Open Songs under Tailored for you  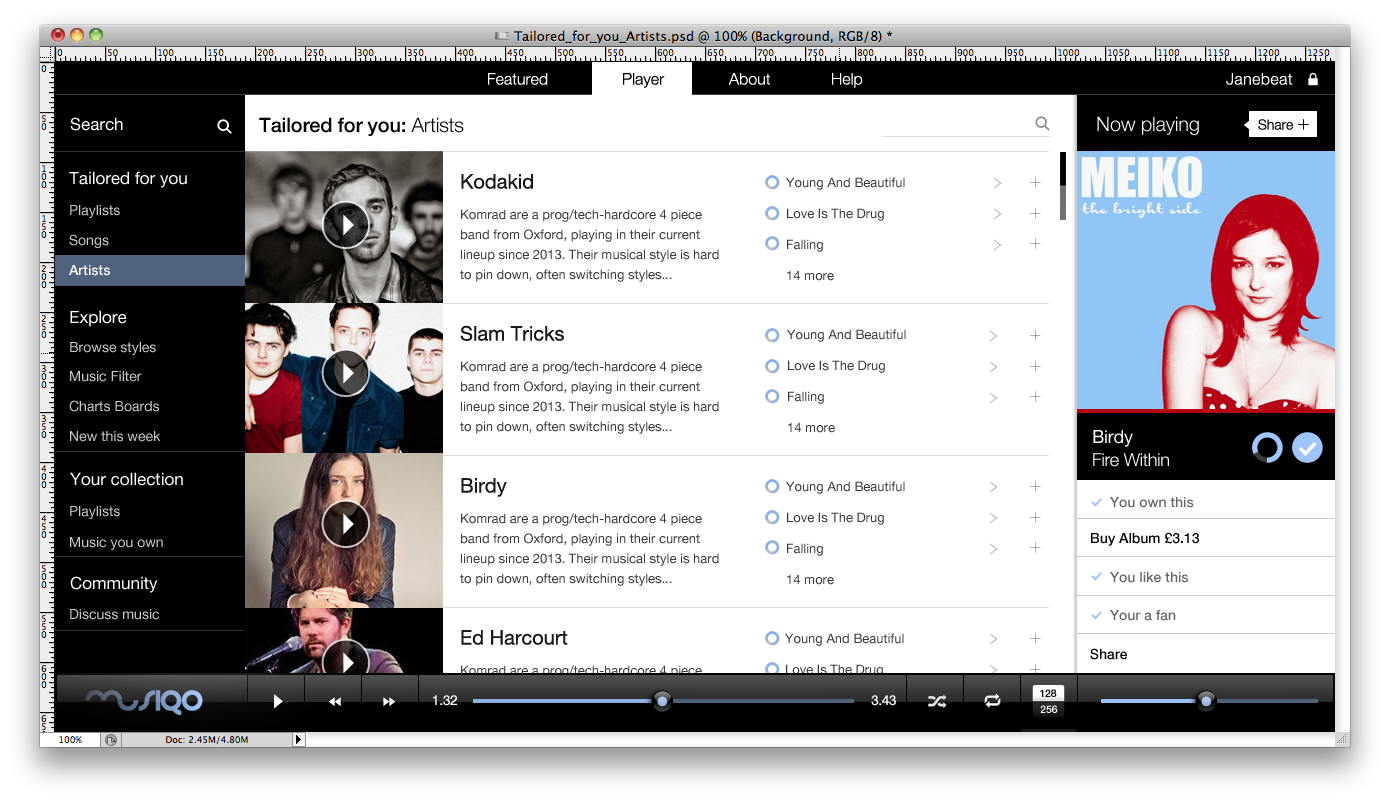(89, 240)
